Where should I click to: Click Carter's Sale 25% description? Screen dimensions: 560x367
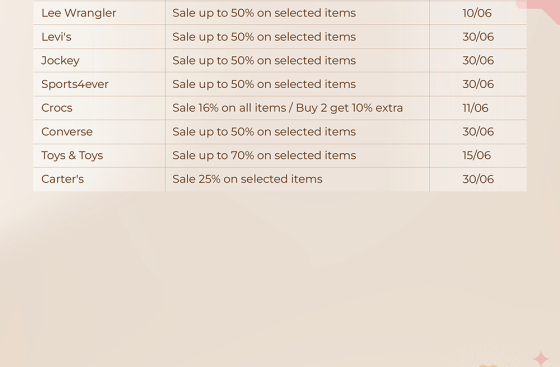248,179
